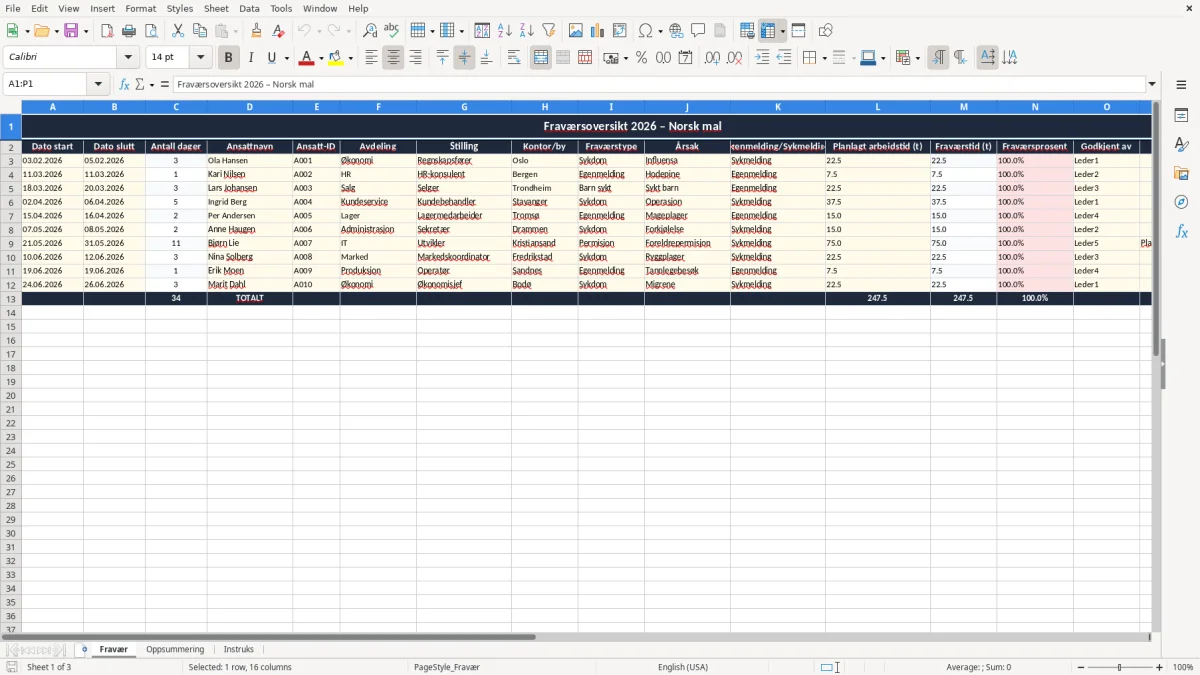Click the Copy icon
1200x675 pixels.
(200, 31)
